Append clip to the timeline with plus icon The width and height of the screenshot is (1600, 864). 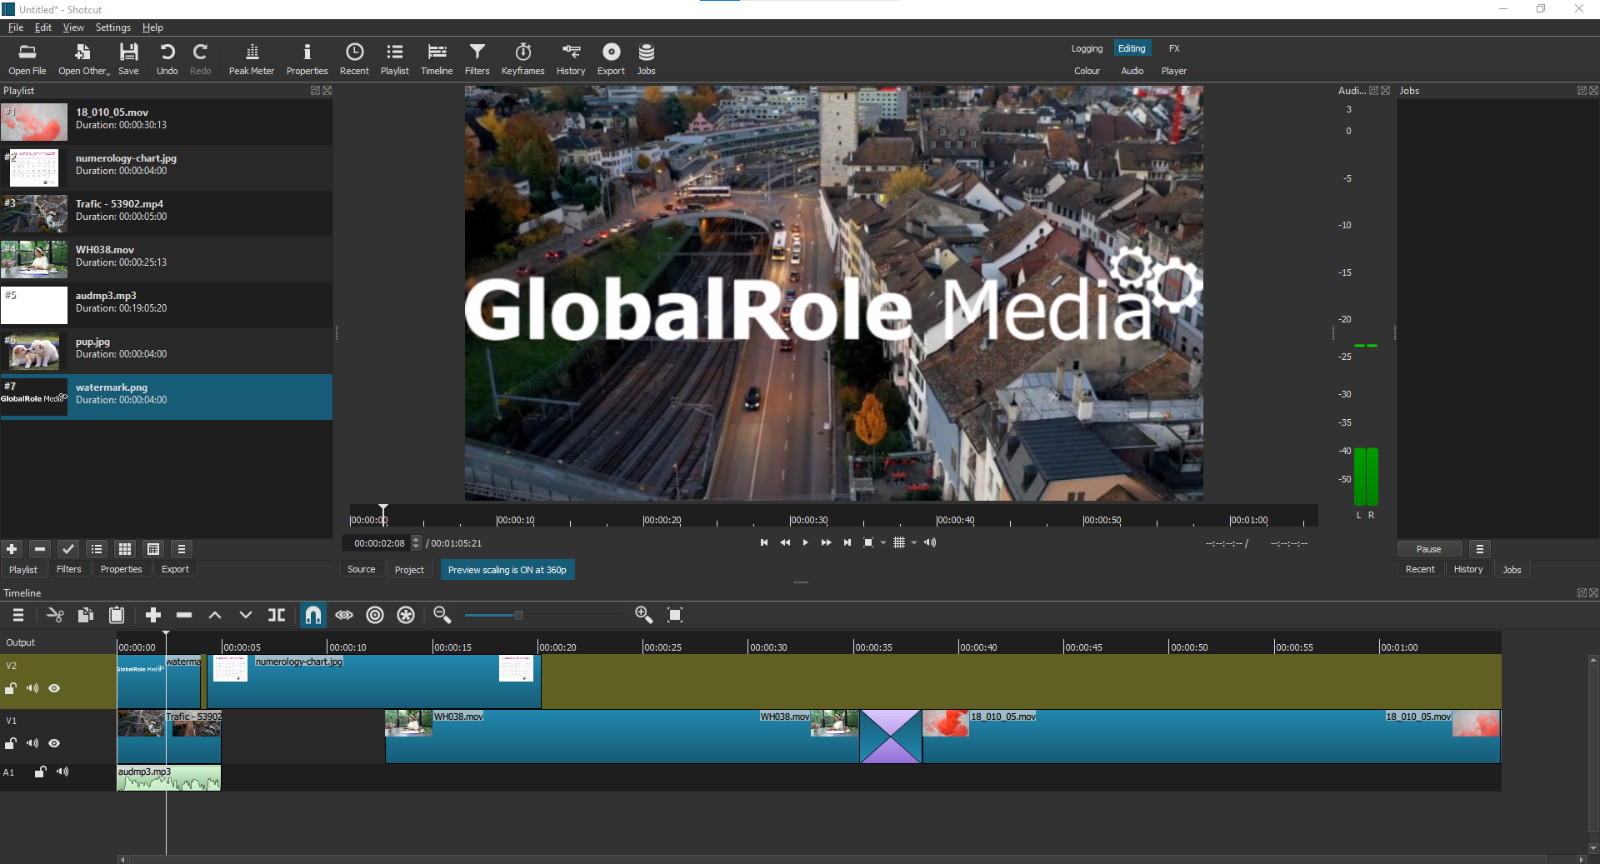pyautogui.click(x=153, y=615)
